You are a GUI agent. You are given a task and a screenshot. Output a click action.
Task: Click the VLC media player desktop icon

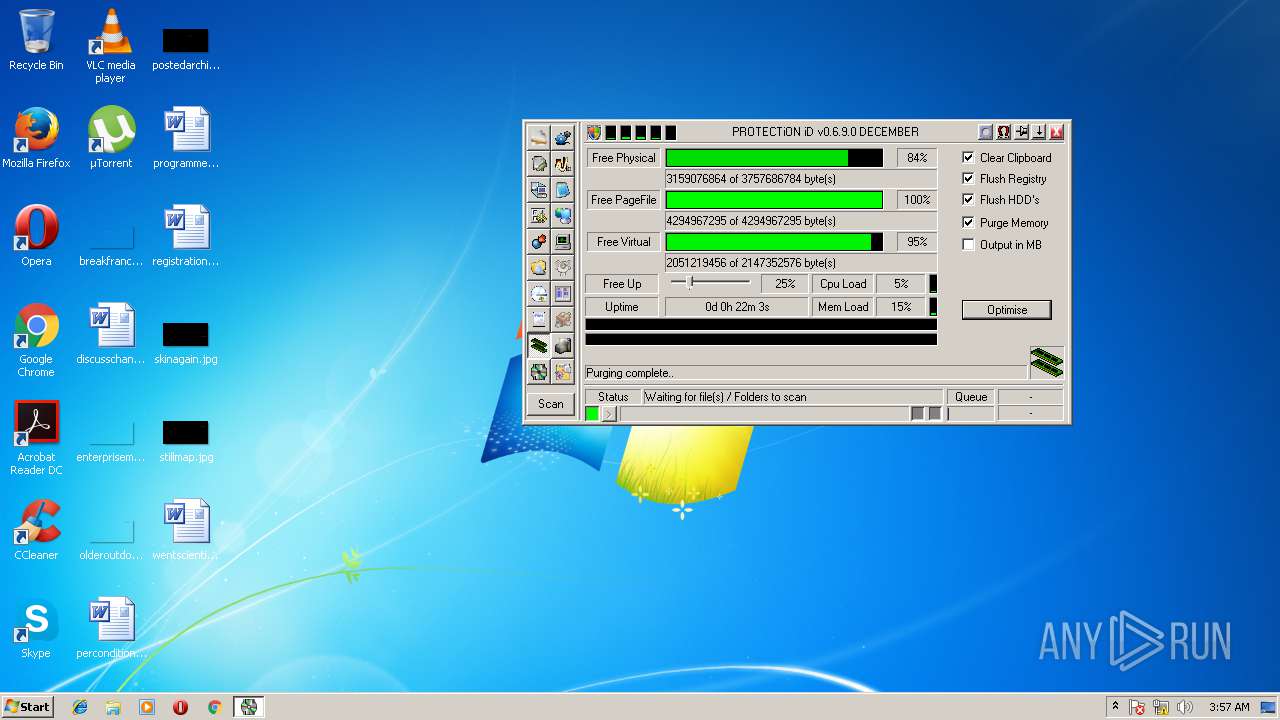[x=110, y=46]
